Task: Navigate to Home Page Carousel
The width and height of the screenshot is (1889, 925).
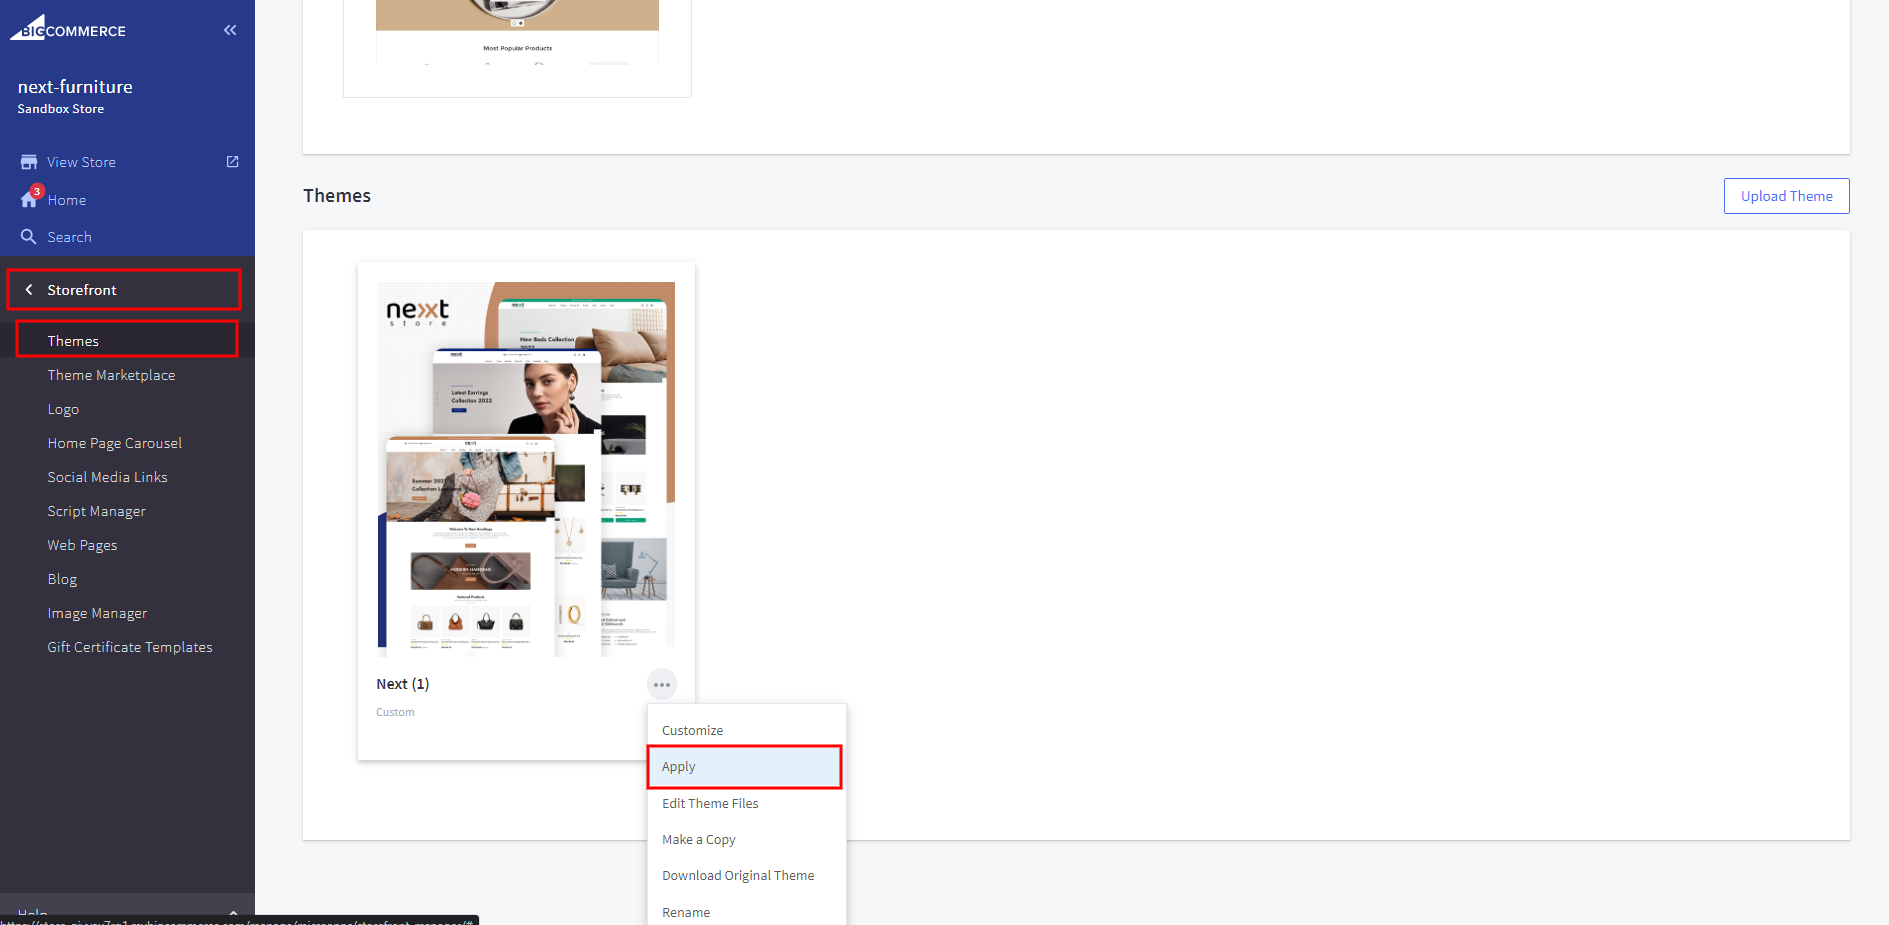Action: 114,443
